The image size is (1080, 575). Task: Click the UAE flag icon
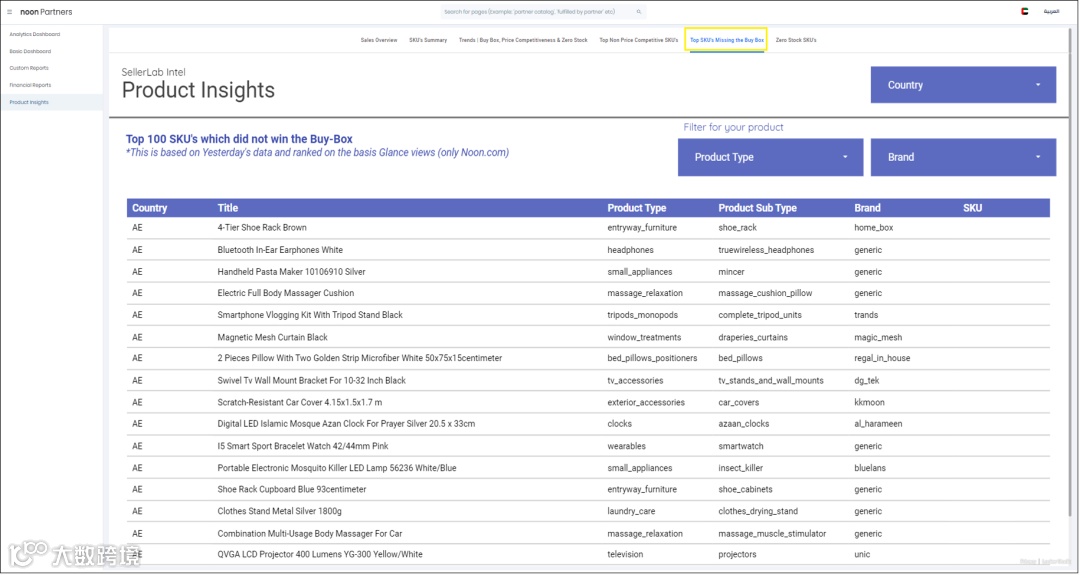(1025, 12)
